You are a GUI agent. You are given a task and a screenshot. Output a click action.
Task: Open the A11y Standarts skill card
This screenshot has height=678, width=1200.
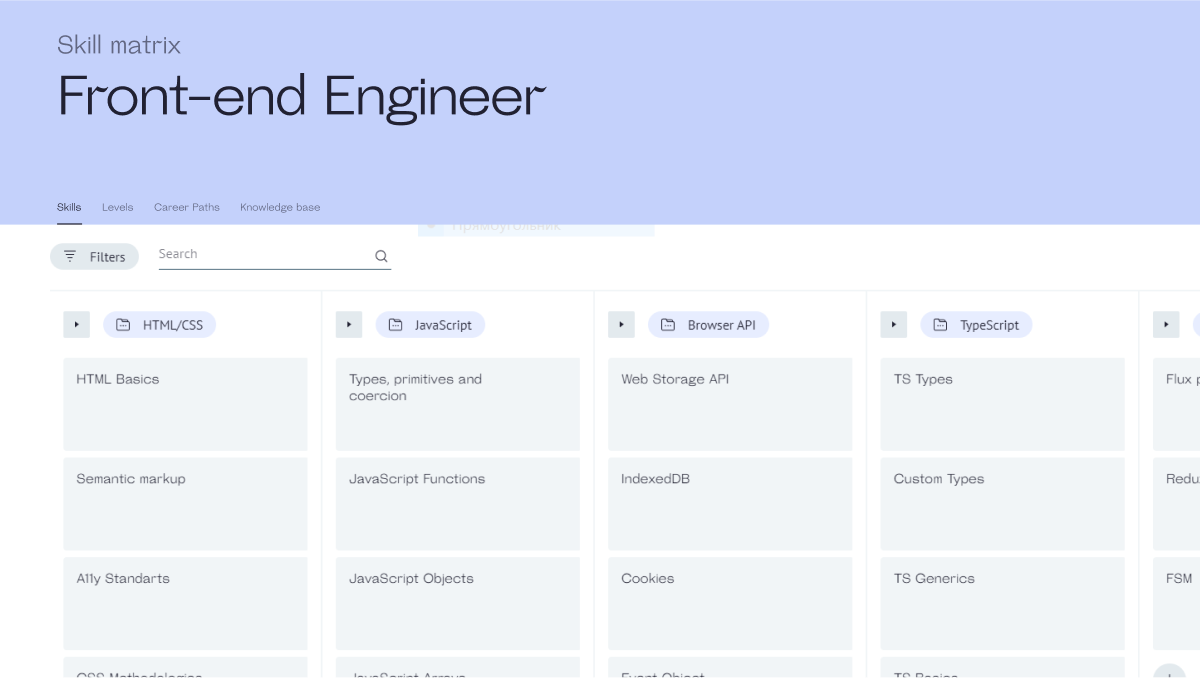point(185,603)
